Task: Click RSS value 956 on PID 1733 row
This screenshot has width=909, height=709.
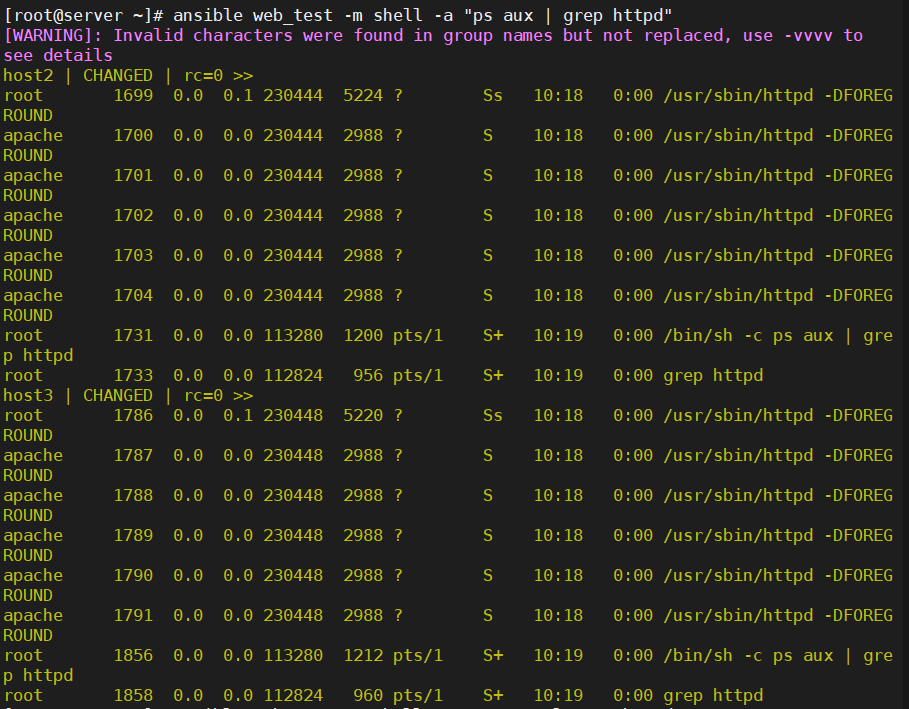Action: click(x=368, y=376)
